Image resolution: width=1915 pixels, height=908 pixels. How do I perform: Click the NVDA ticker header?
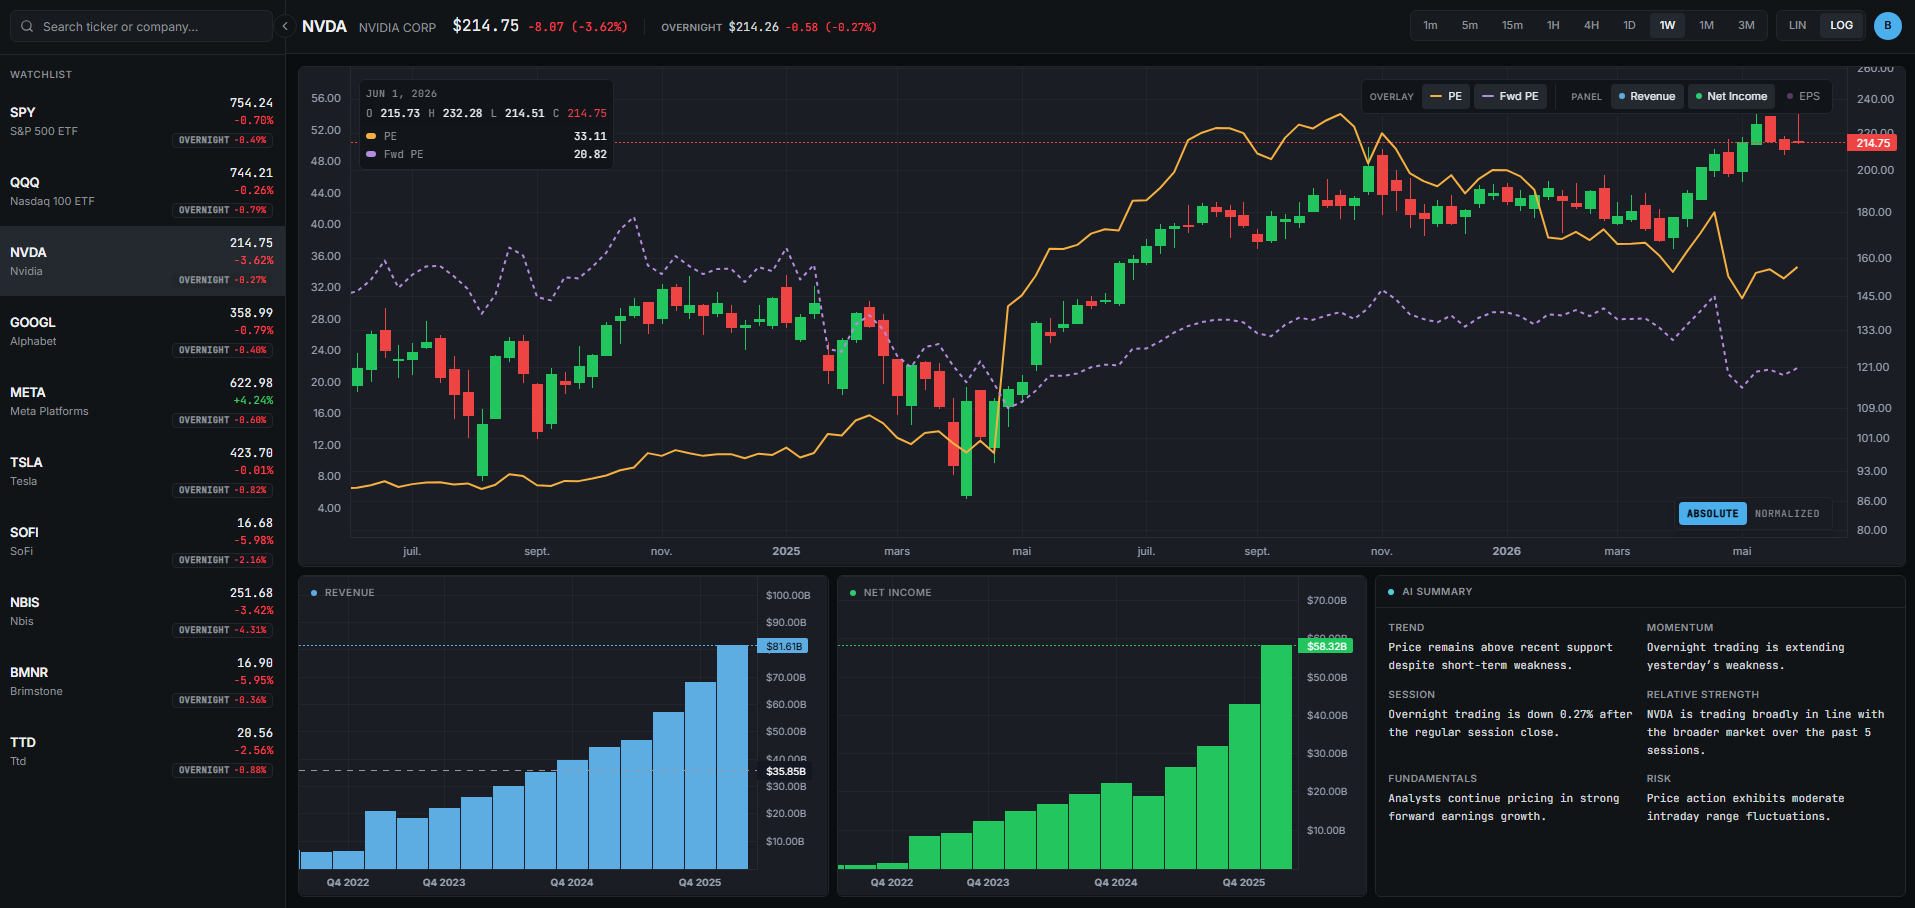pyautogui.click(x=324, y=26)
